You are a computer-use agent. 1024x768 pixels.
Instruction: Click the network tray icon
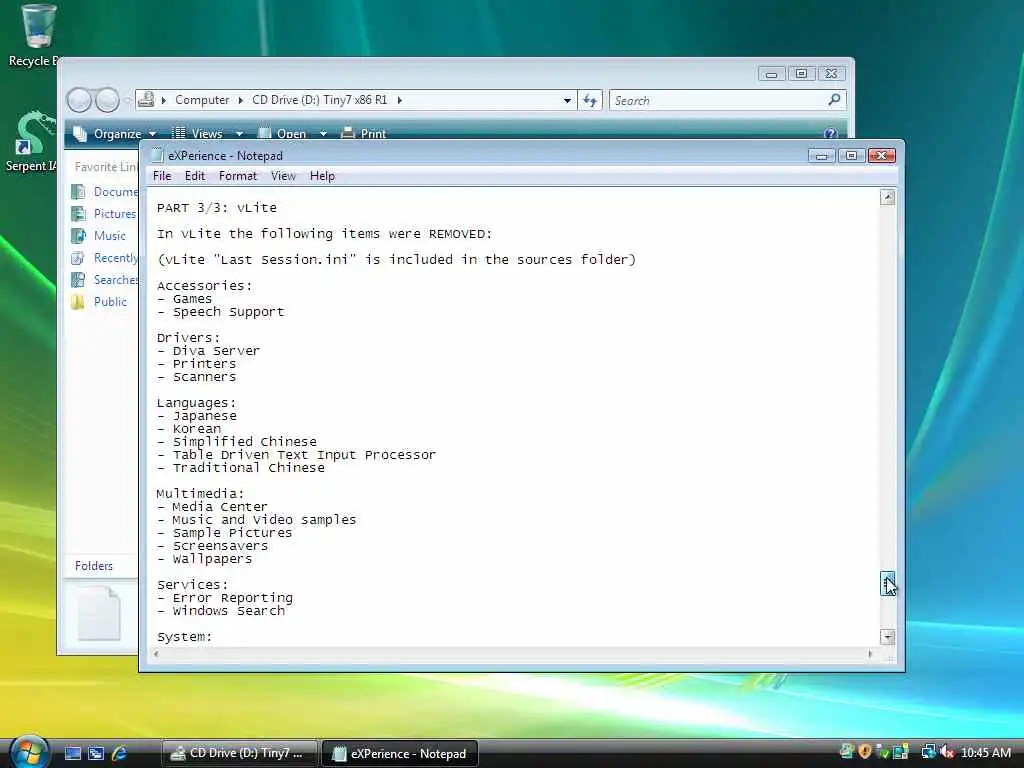[x=928, y=752]
